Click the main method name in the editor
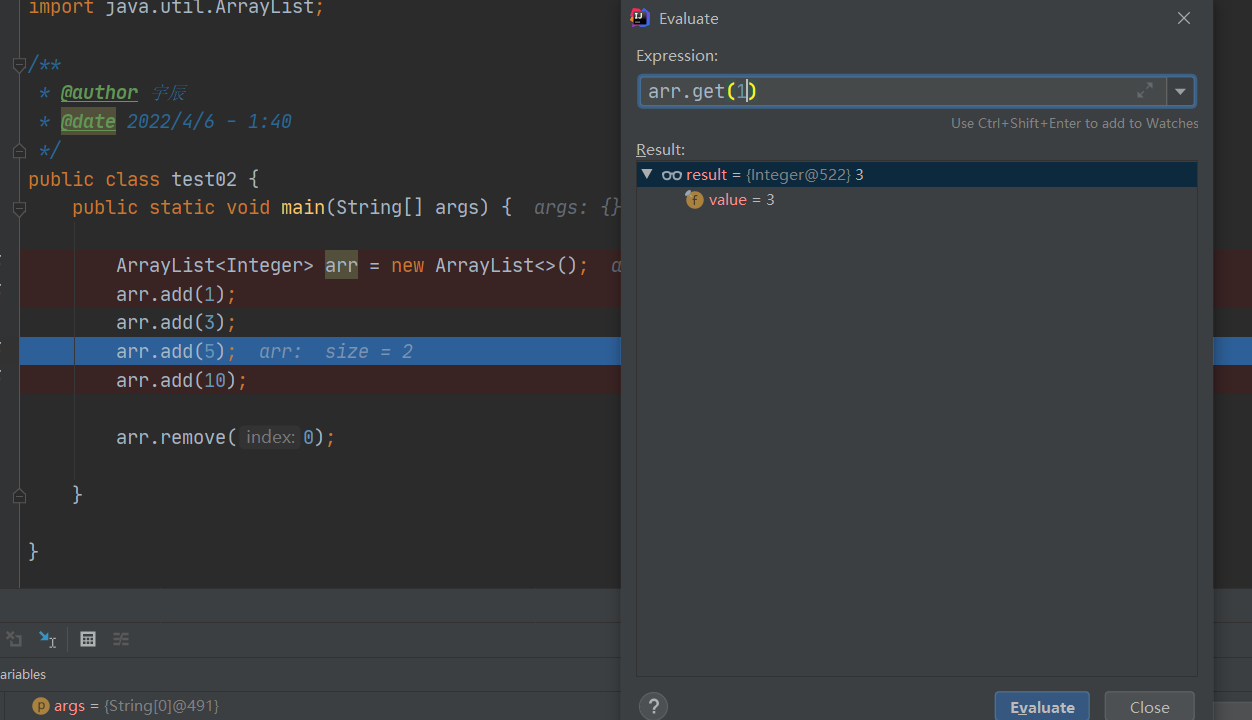The height and width of the screenshot is (720, 1252). [303, 208]
